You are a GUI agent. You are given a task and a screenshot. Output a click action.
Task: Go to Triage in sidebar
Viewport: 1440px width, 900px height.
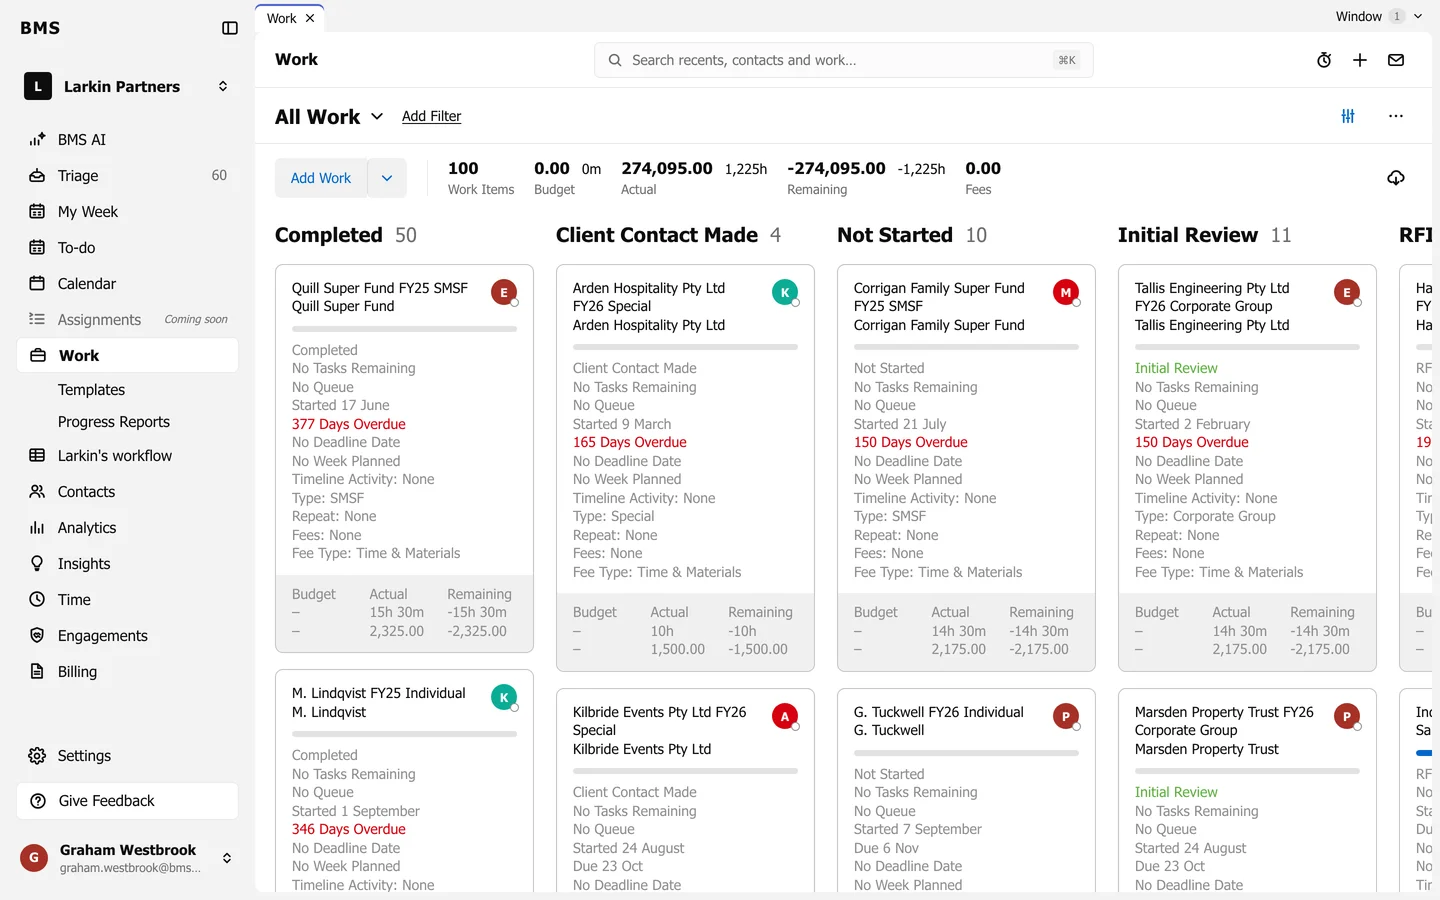tap(128, 176)
